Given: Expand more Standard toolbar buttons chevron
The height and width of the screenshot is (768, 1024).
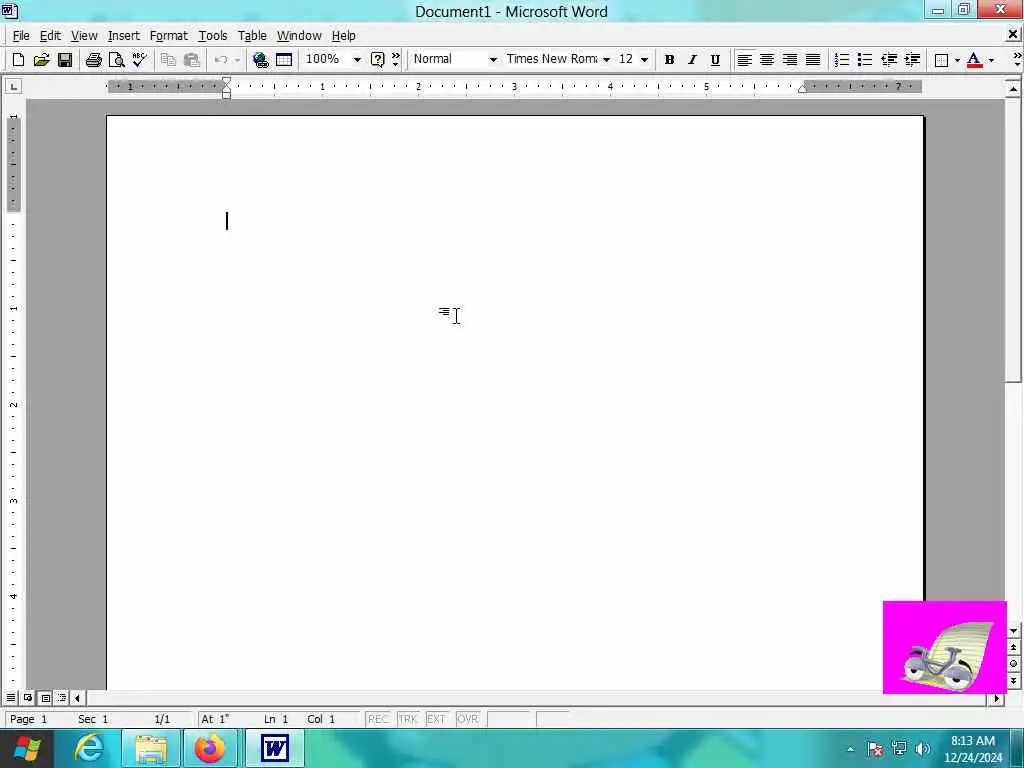Looking at the screenshot, I should point(396,59).
